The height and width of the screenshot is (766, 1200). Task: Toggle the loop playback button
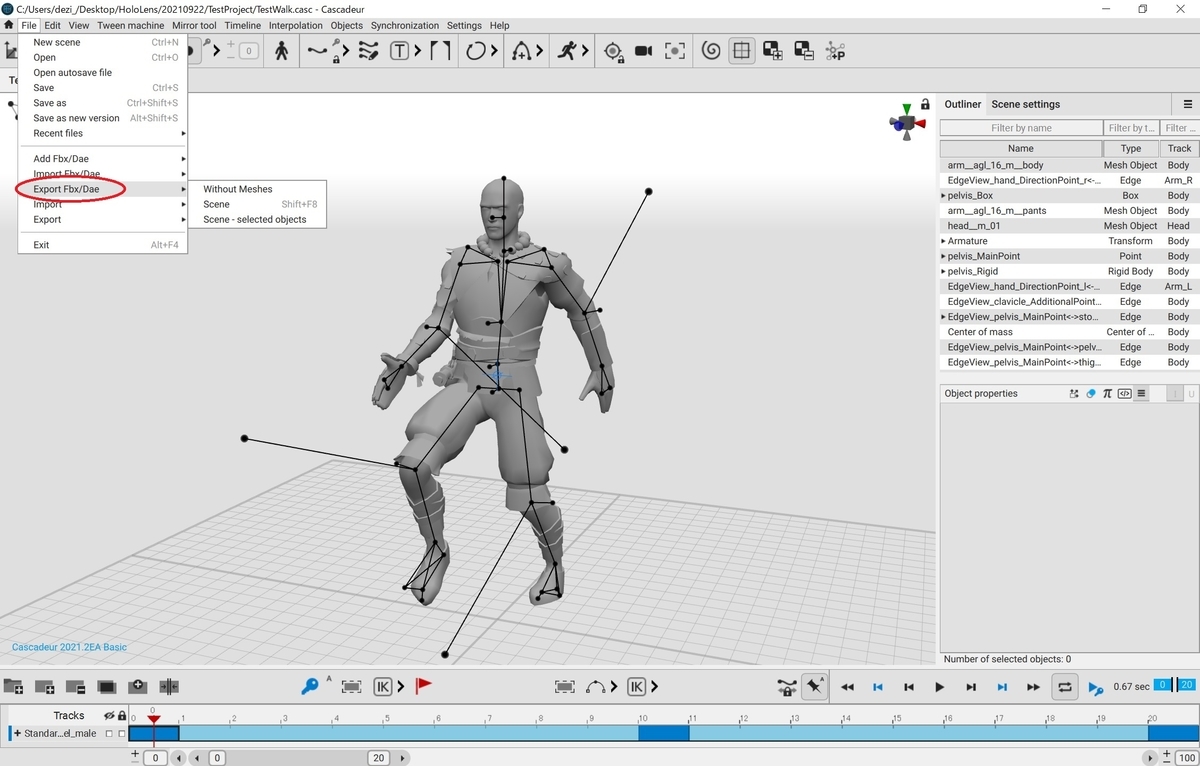pos(1065,687)
